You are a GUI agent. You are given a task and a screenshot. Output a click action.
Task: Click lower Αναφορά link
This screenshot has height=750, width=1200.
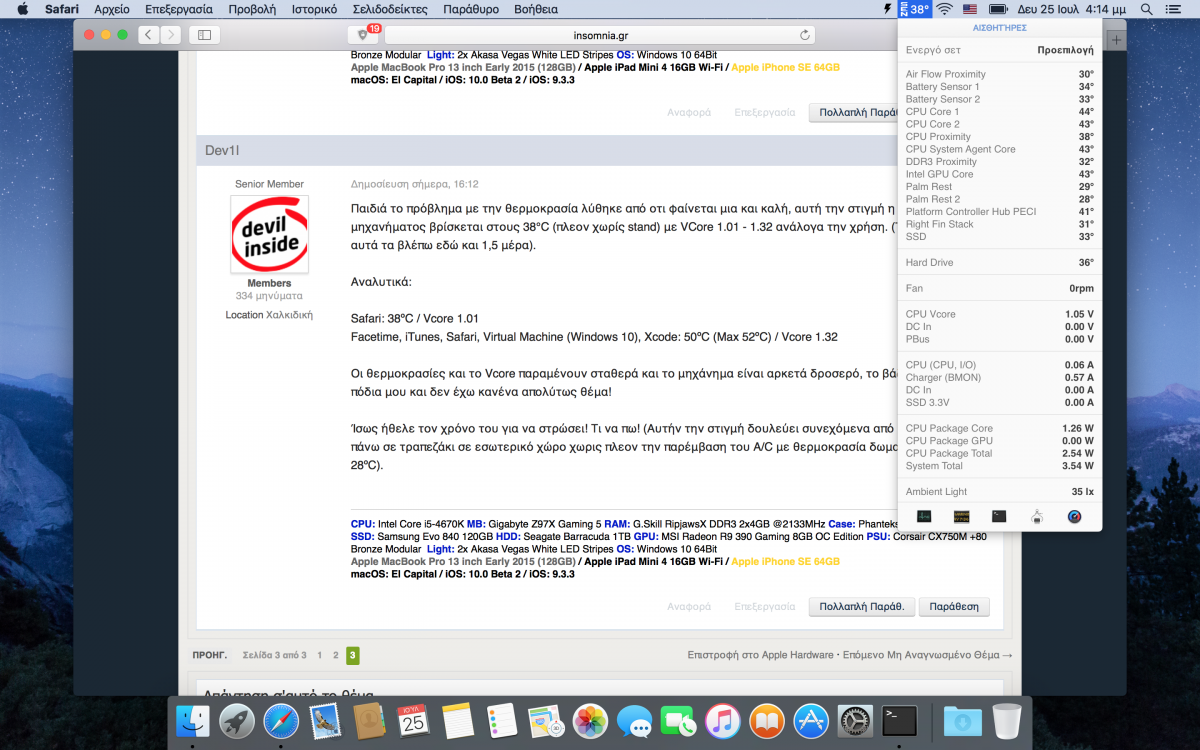689,607
